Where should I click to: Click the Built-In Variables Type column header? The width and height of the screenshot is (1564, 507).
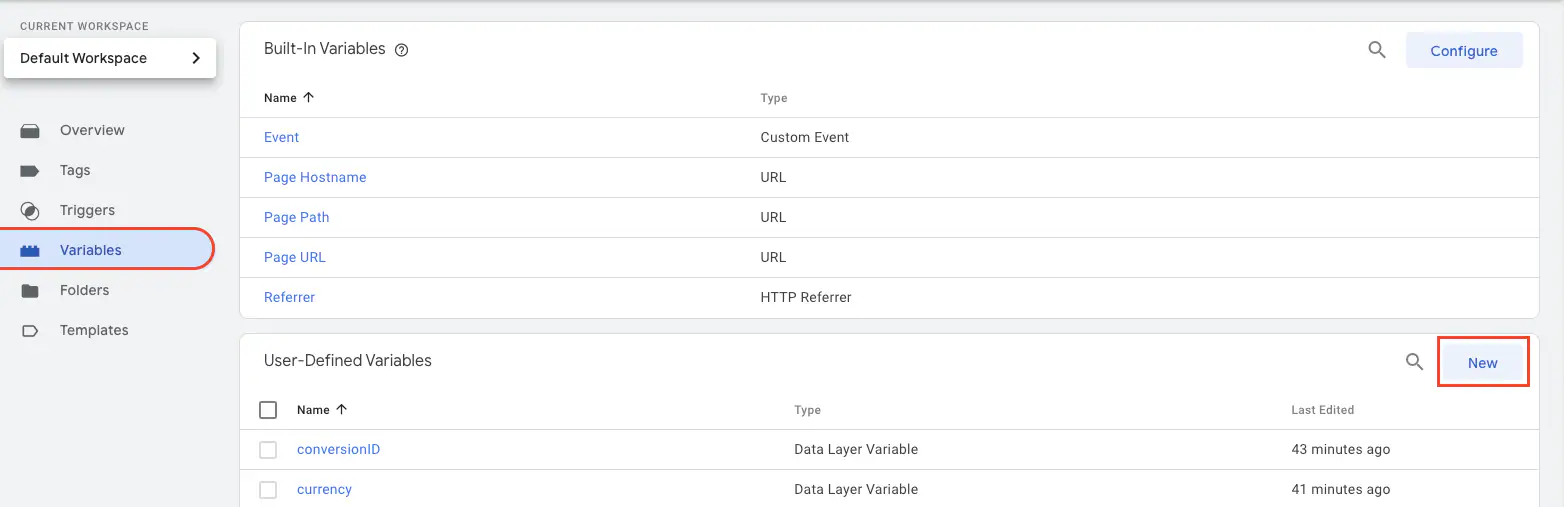(774, 98)
